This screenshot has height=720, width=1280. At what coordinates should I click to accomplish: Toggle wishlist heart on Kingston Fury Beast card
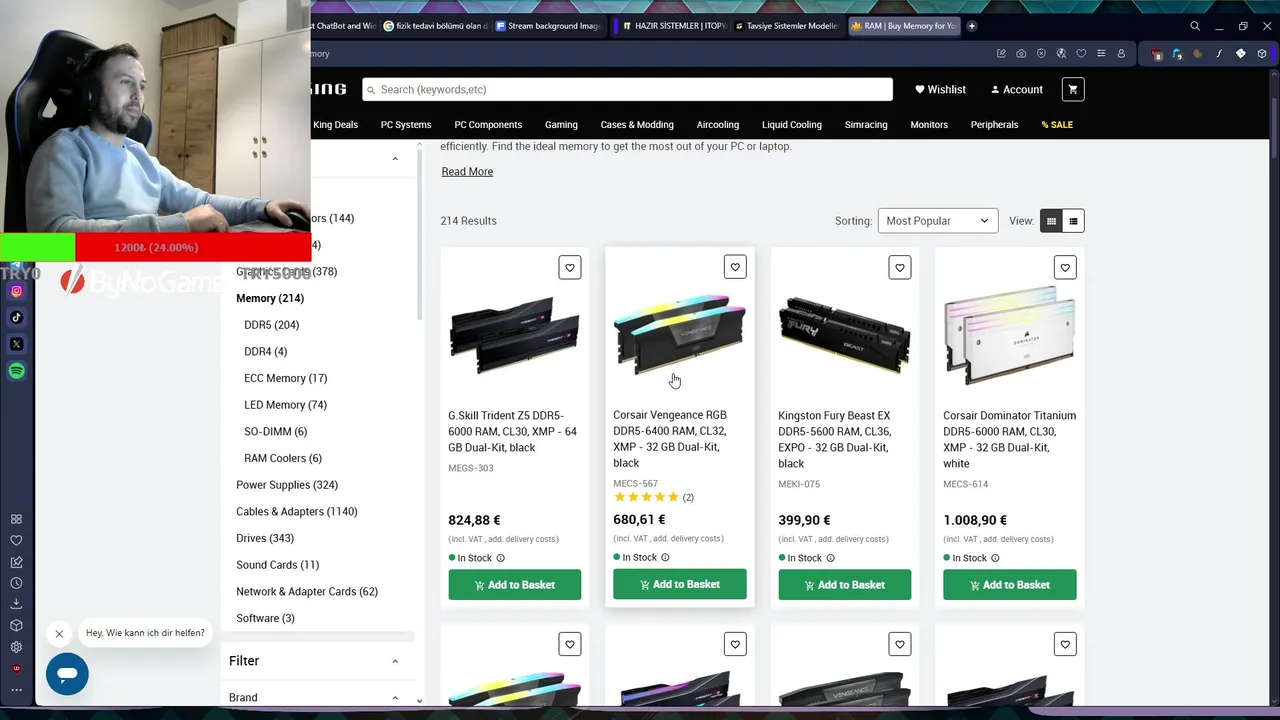tap(900, 267)
